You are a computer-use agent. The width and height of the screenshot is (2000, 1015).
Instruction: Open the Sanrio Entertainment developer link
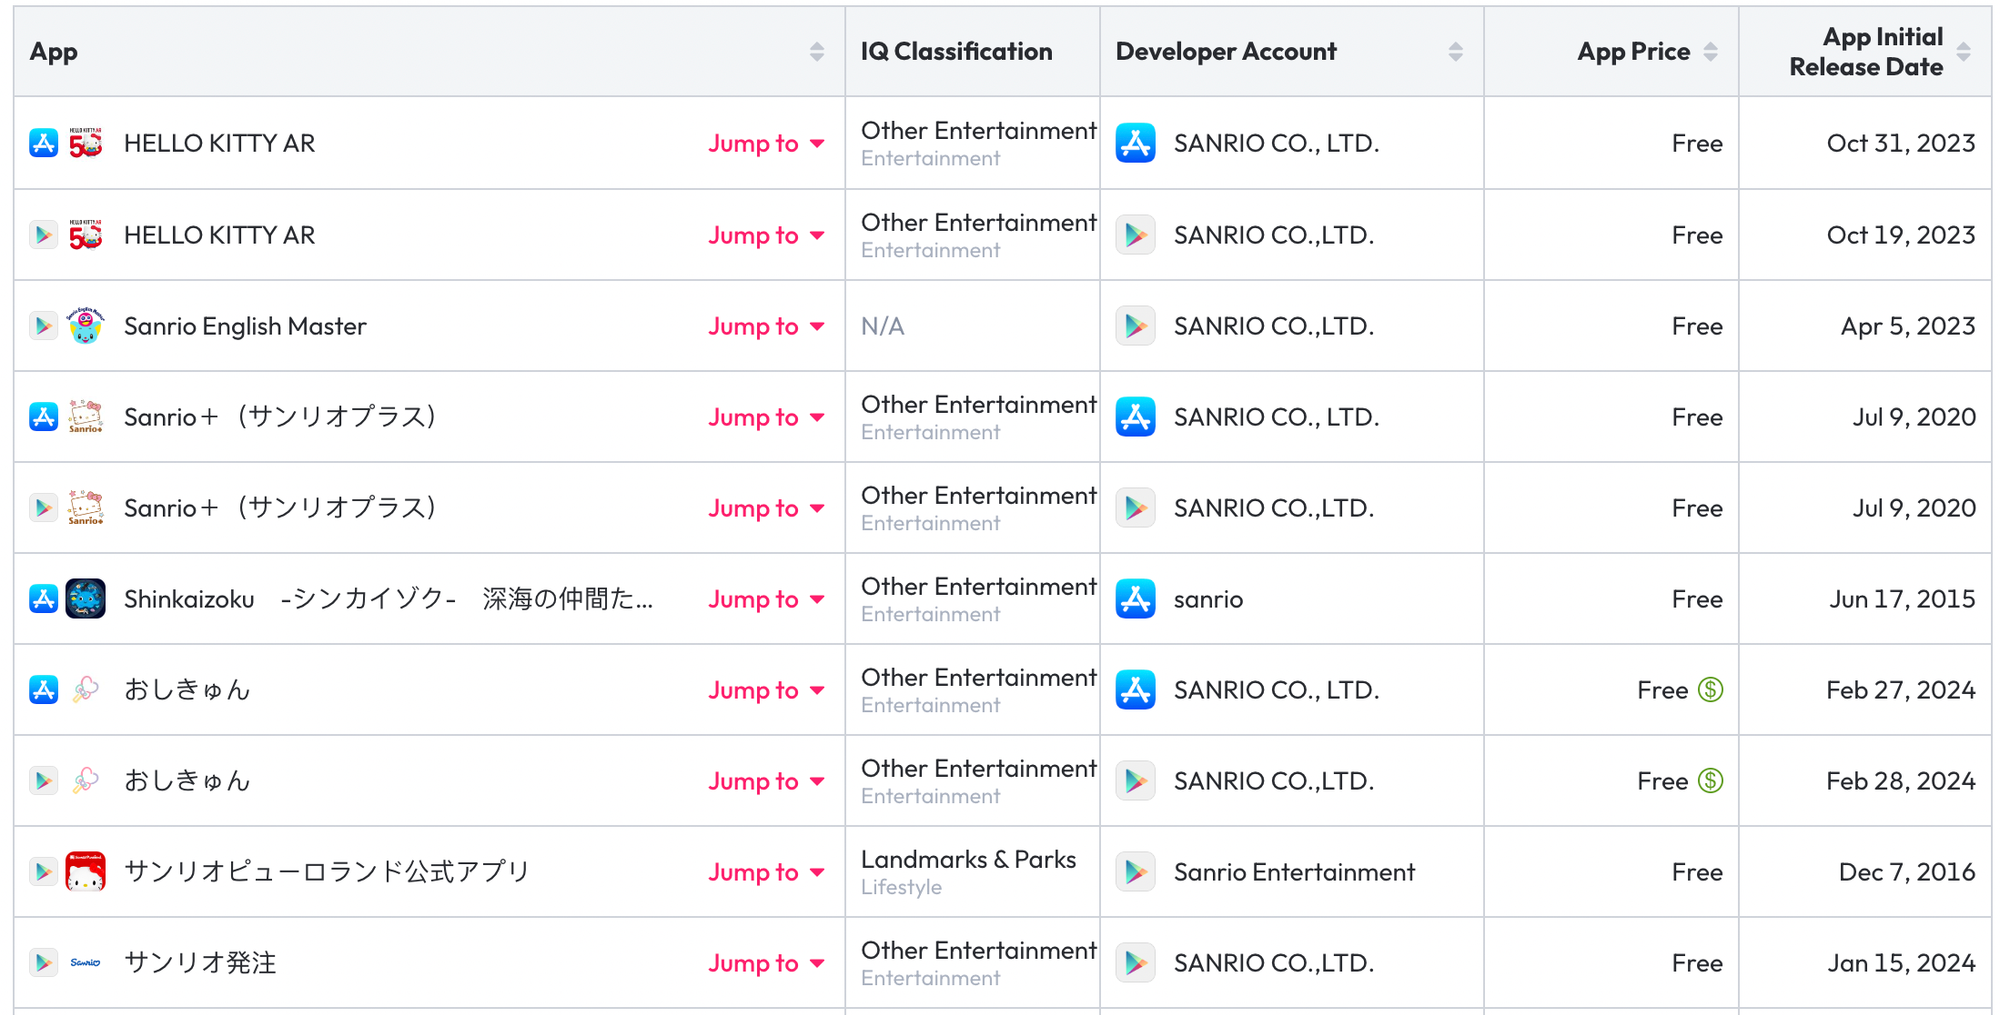1294,872
